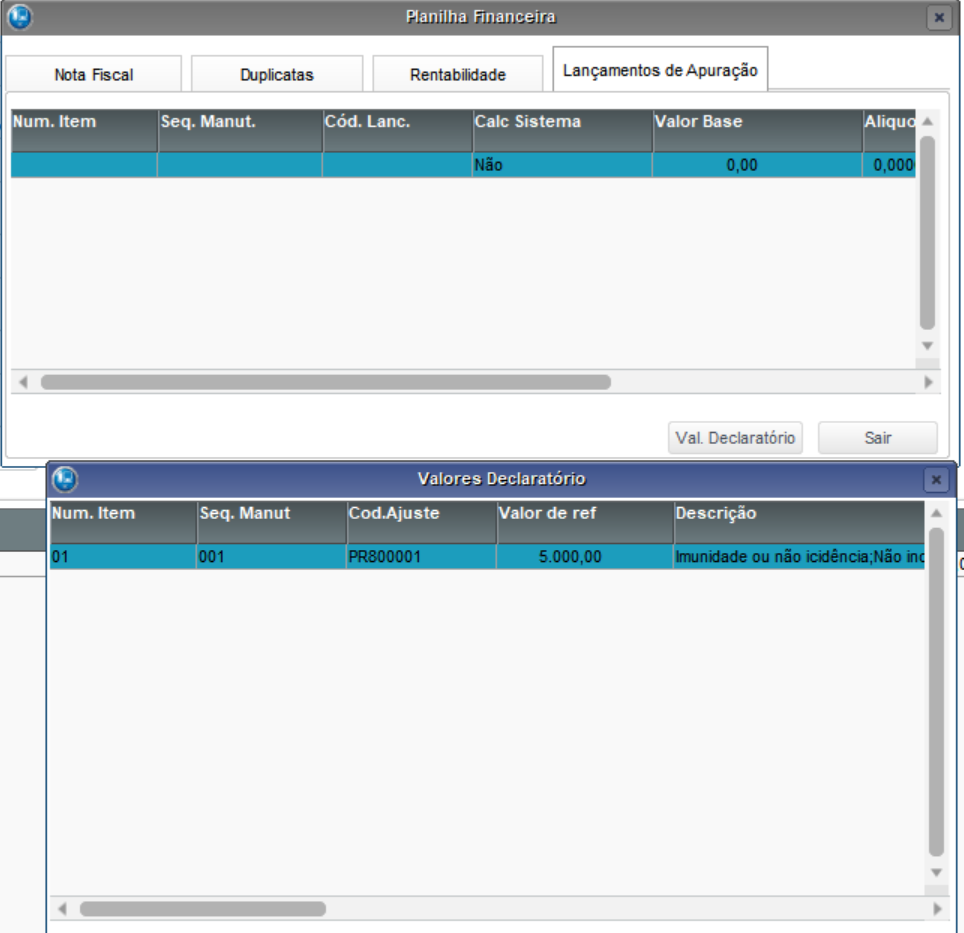964x933 pixels.
Task: Select the adjustment code PR800001
Action: 421,557
